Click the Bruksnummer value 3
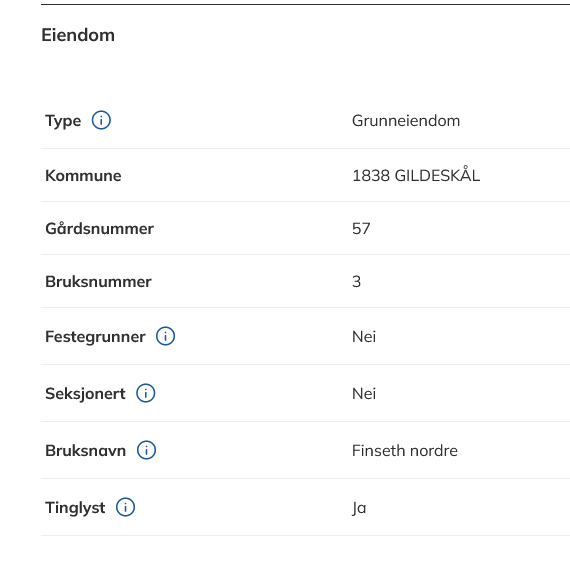 coord(356,282)
